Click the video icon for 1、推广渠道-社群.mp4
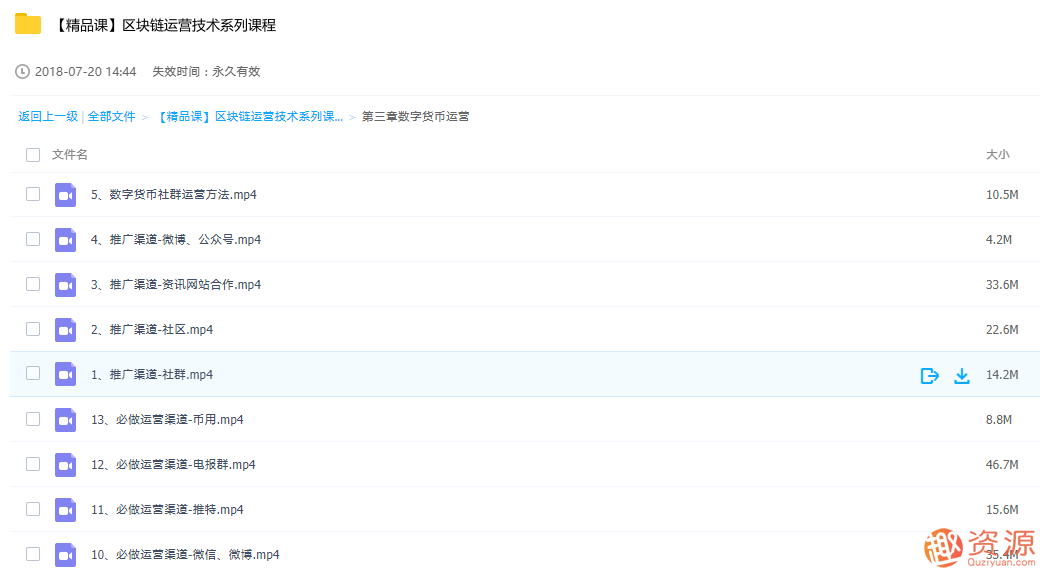1040x571 pixels. click(x=65, y=375)
